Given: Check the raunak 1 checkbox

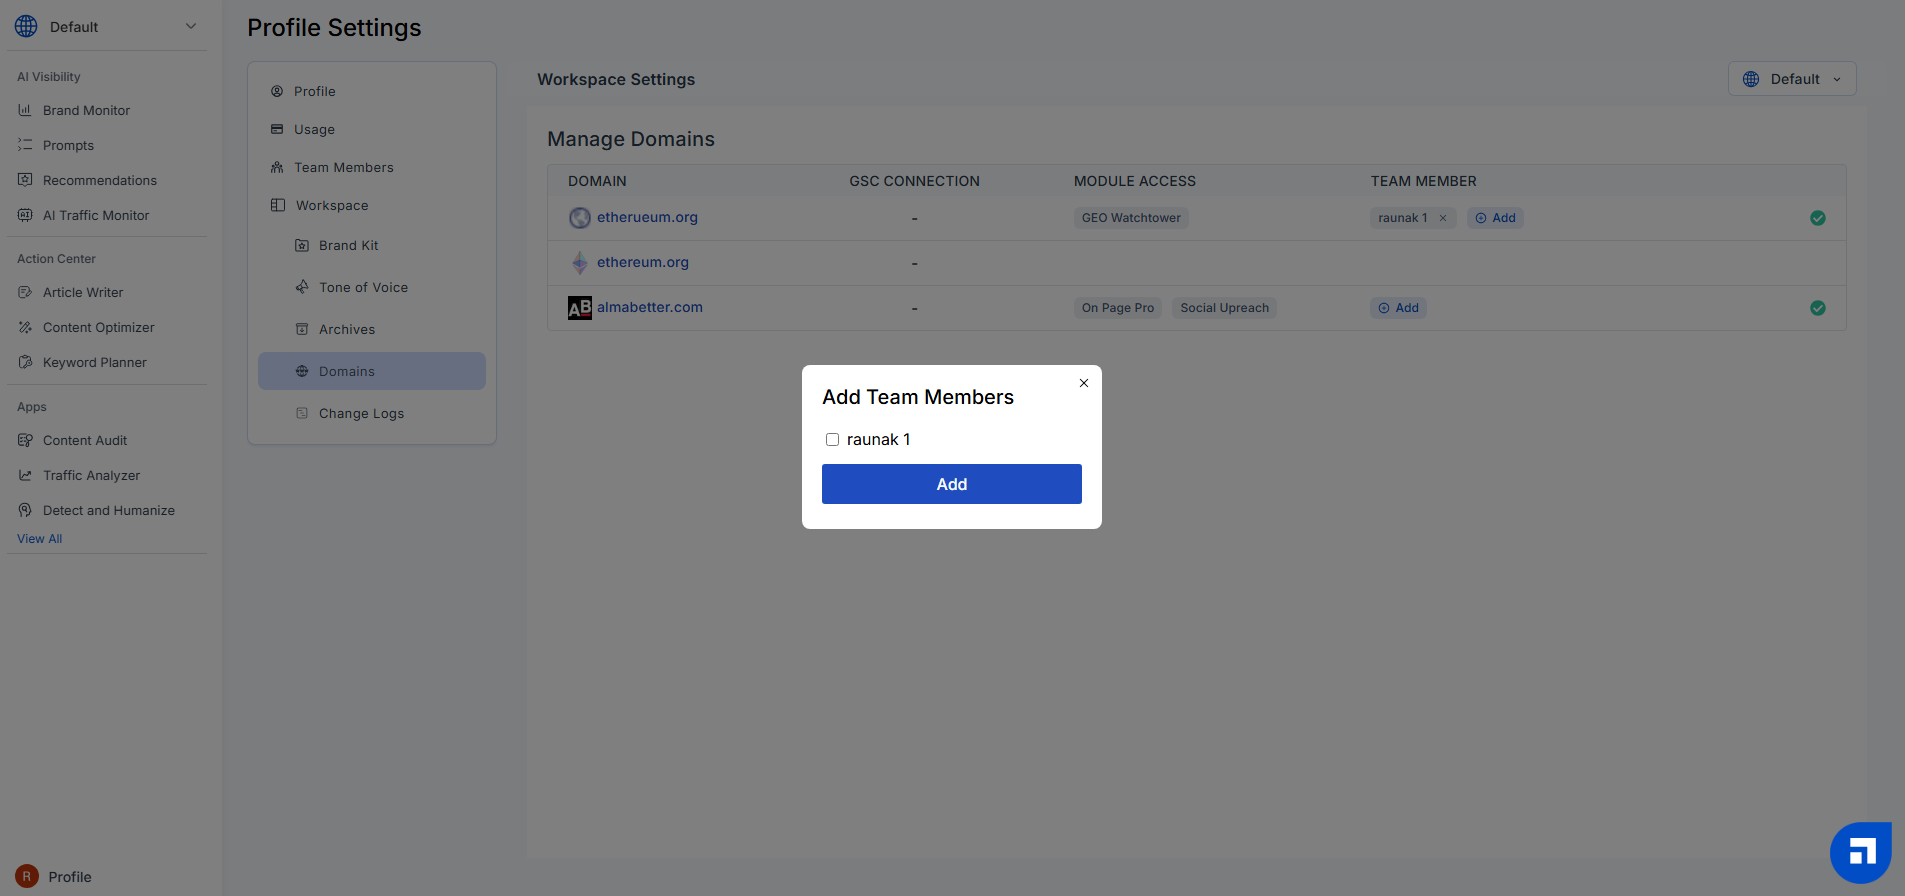Looking at the screenshot, I should (x=832, y=440).
